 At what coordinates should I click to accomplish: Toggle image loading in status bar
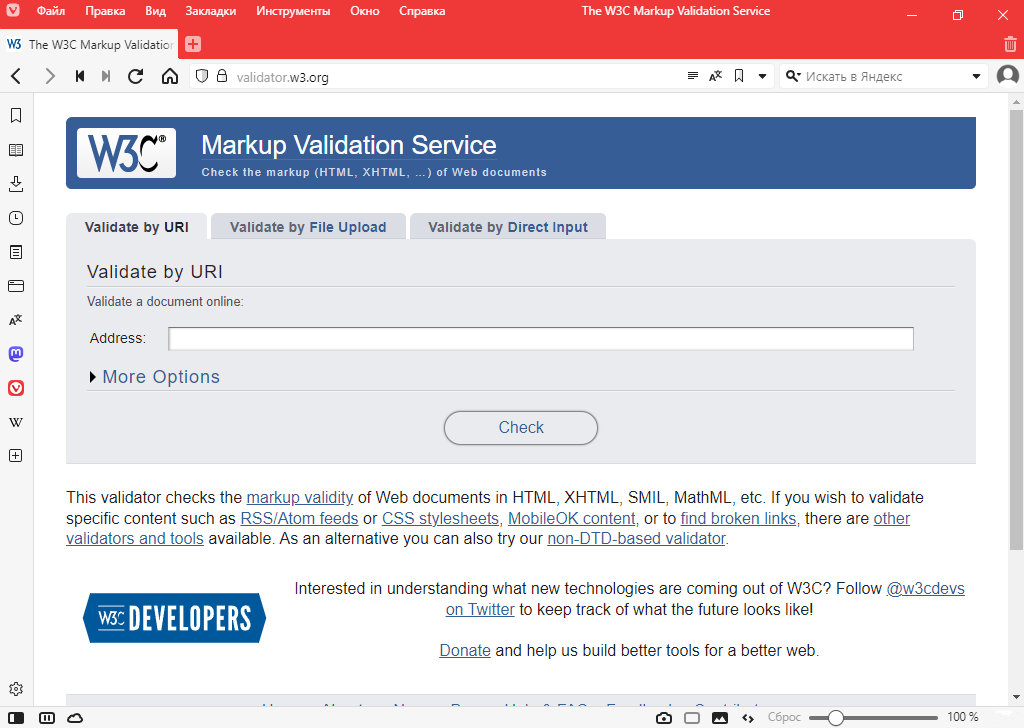pyautogui.click(x=719, y=717)
